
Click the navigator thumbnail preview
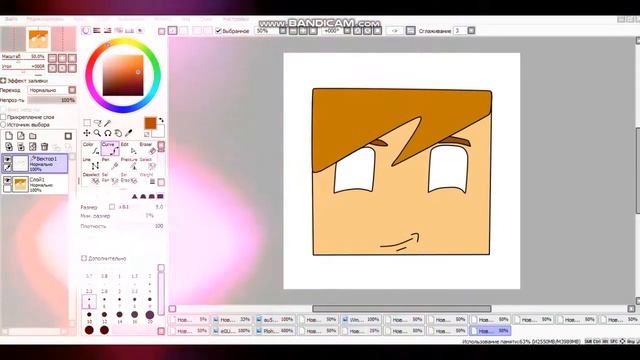coord(38,39)
